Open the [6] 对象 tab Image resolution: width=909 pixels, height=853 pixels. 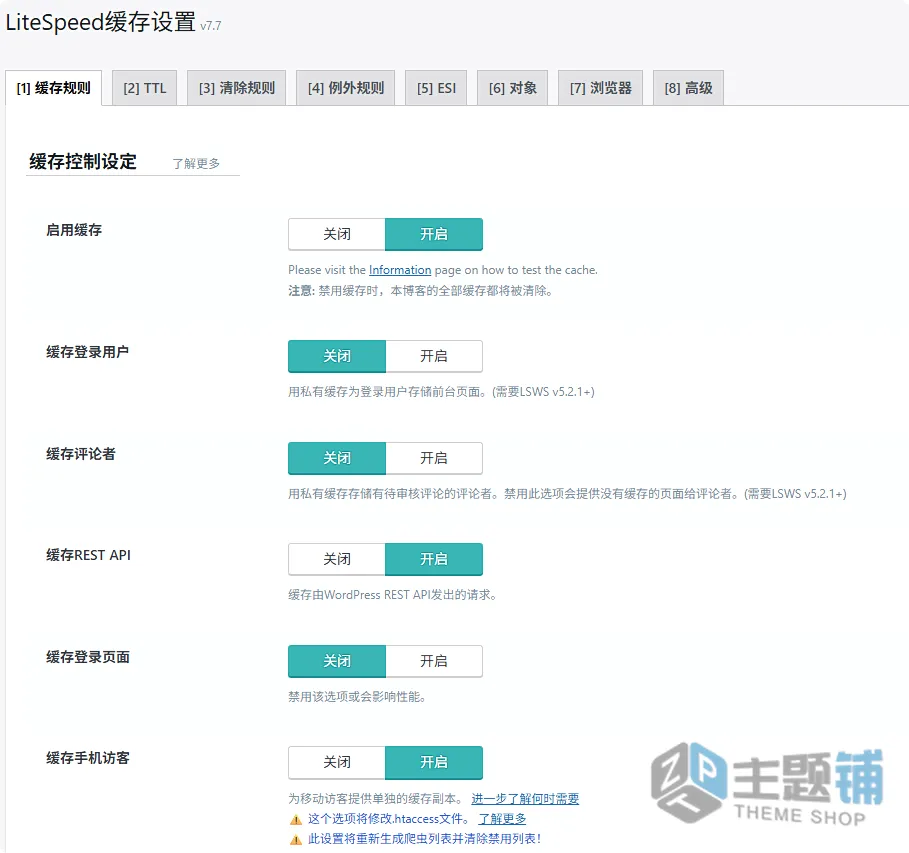click(x=512, y=88)
